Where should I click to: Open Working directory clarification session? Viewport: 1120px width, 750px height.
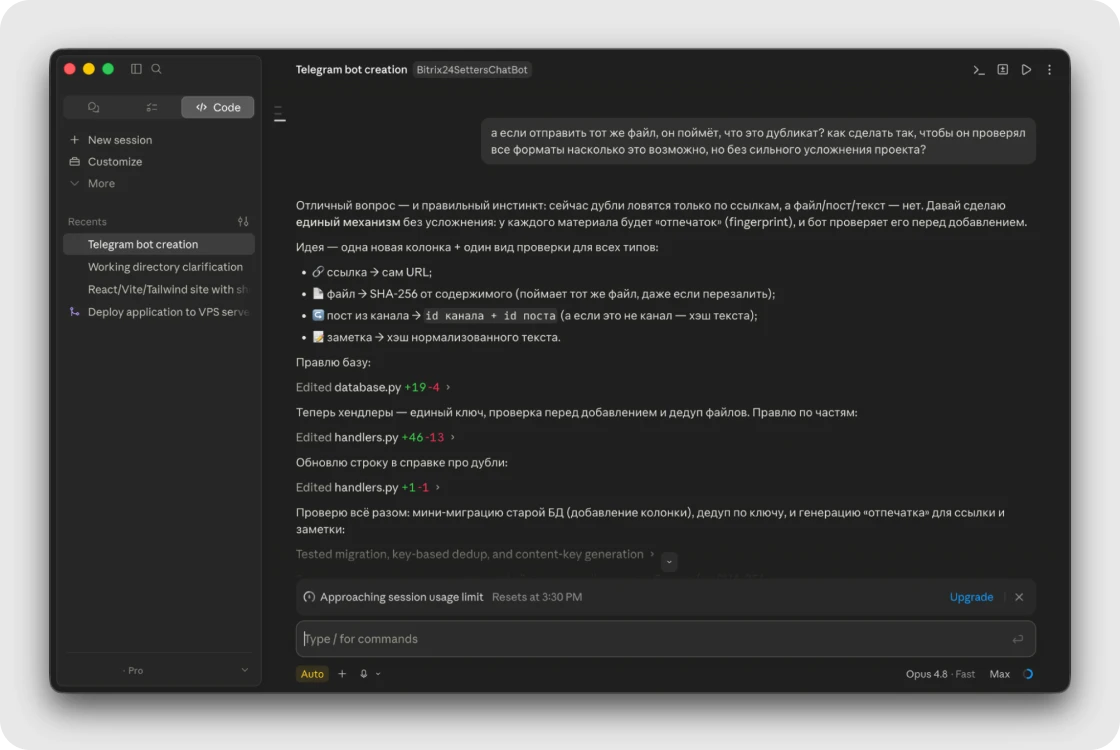coord(159,266)
